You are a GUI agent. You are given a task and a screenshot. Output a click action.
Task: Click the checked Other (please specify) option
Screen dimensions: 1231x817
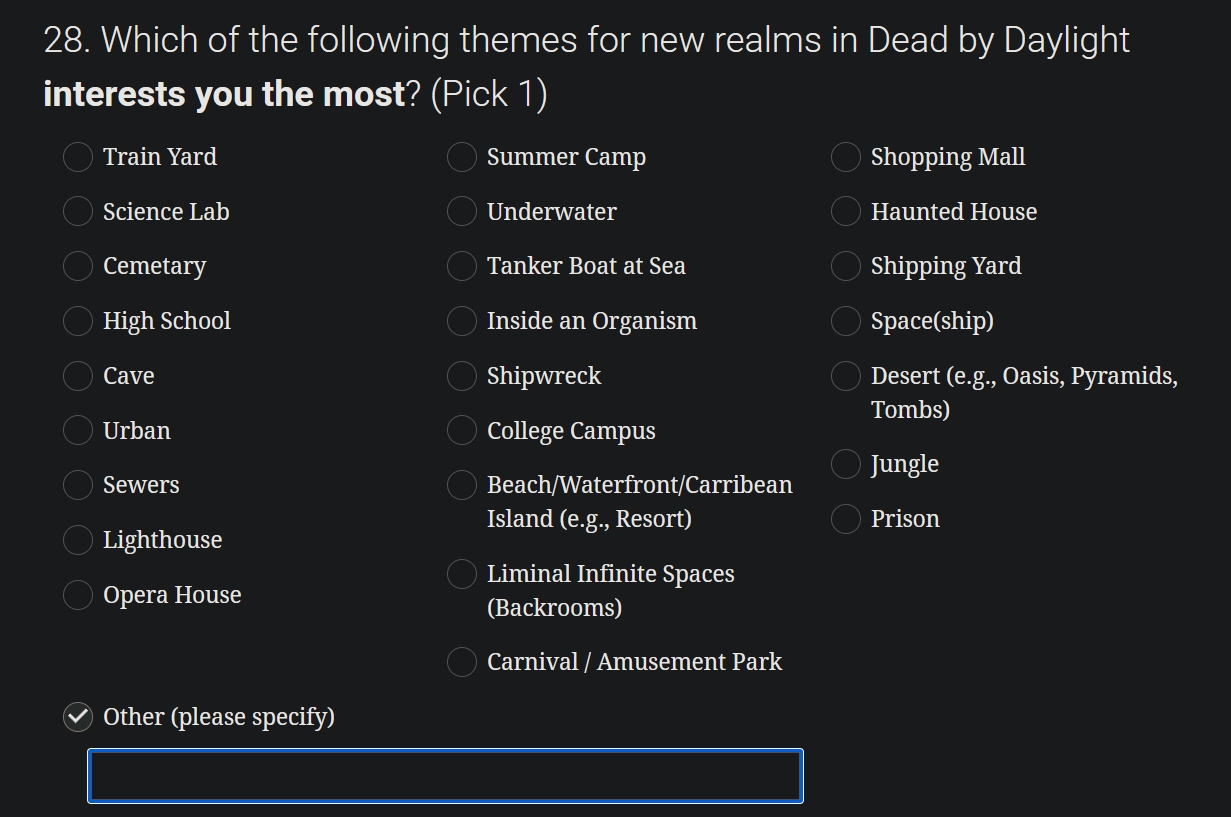tap(78, 717)
